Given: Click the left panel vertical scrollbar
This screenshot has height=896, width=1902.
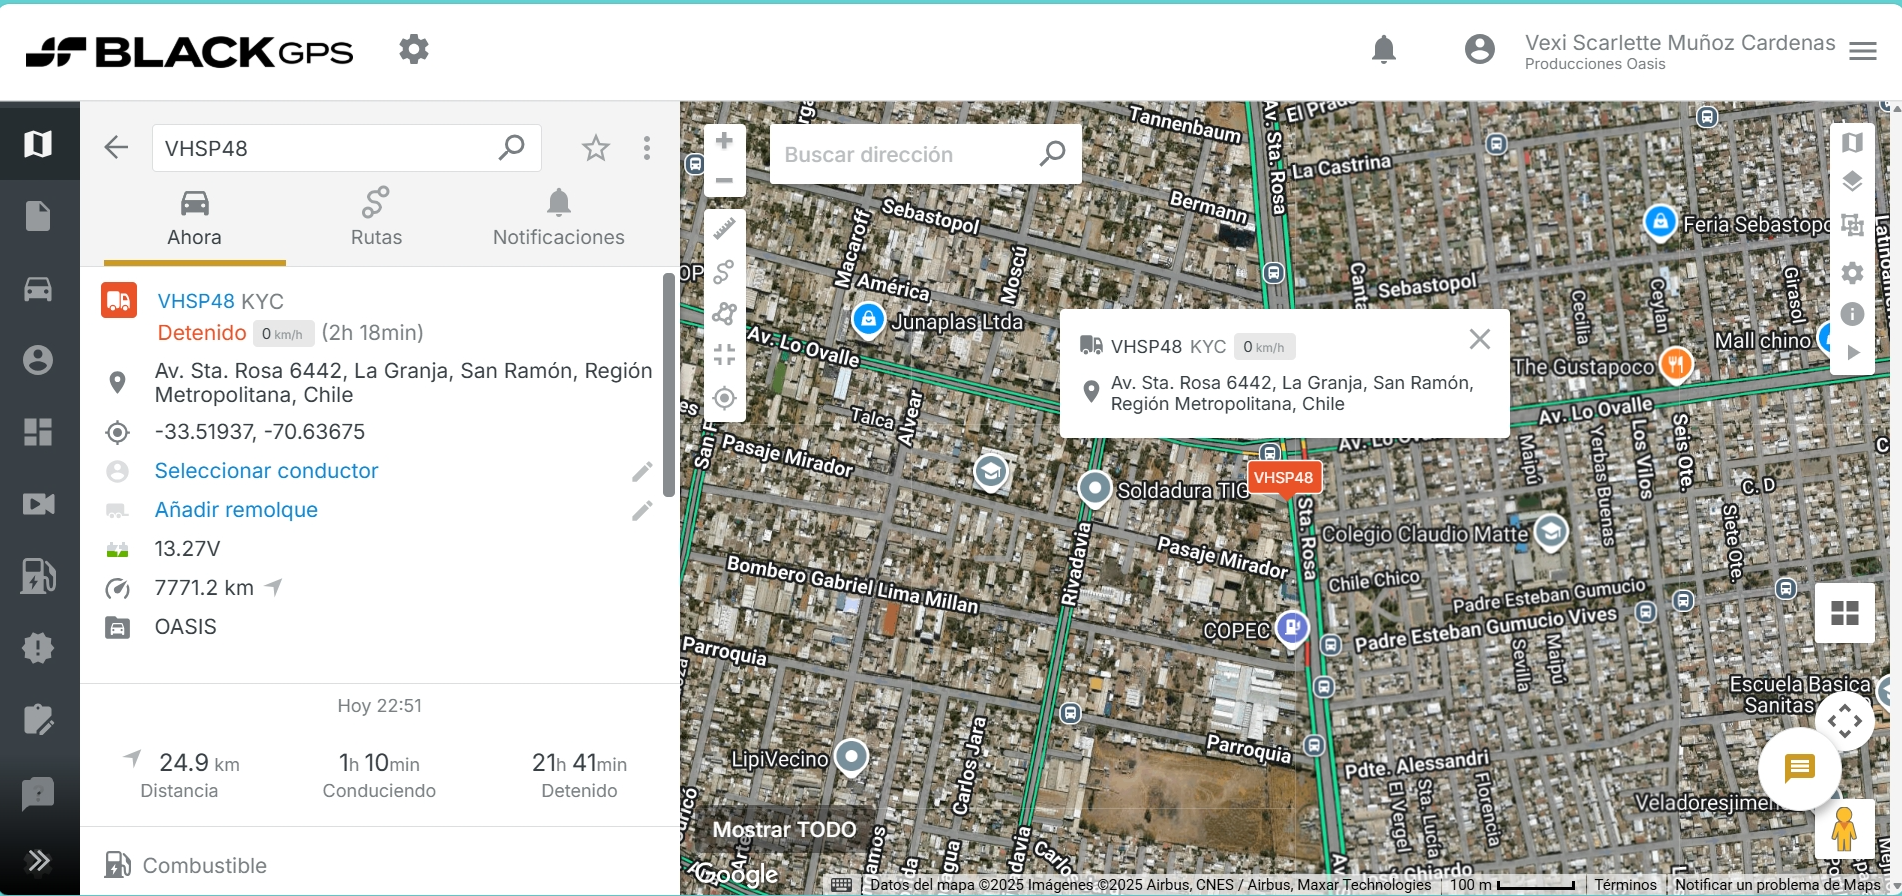Looking at the screenshot, I should (668, 385).
